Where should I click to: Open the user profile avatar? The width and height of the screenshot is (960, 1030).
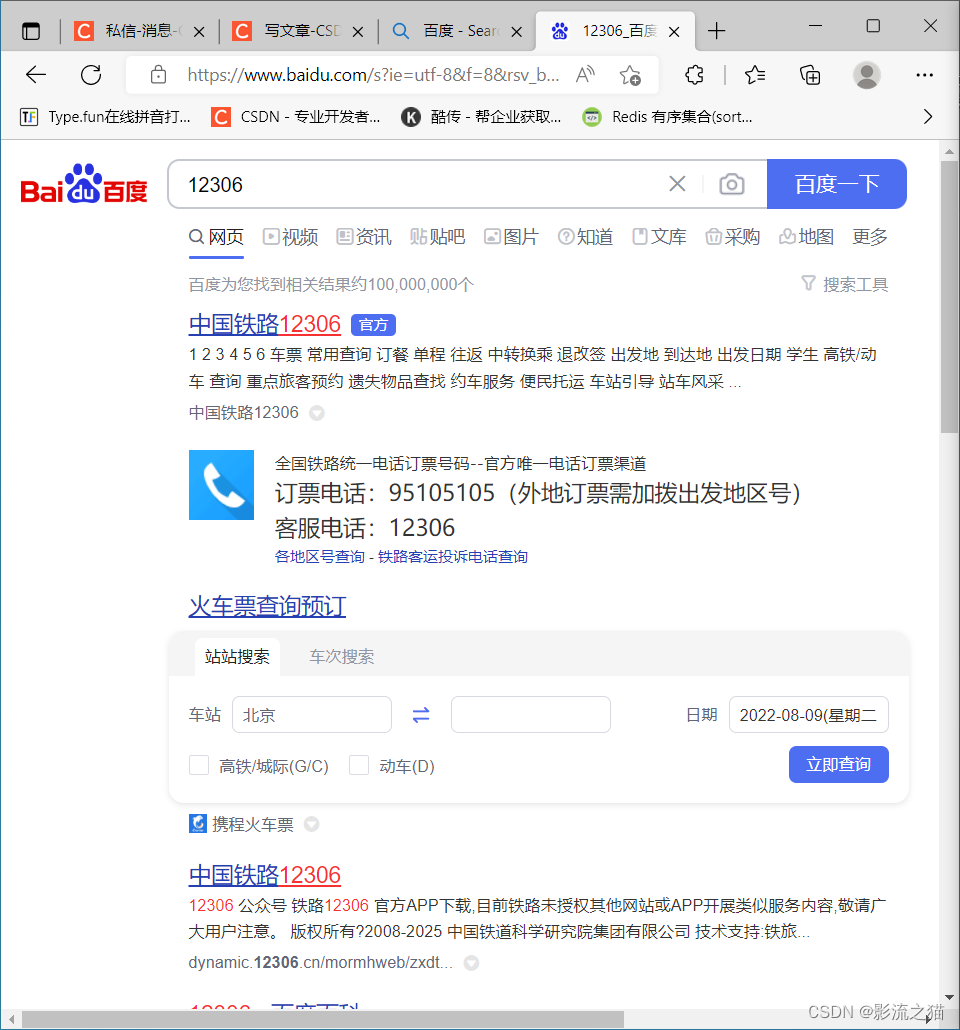pos(867,75)
